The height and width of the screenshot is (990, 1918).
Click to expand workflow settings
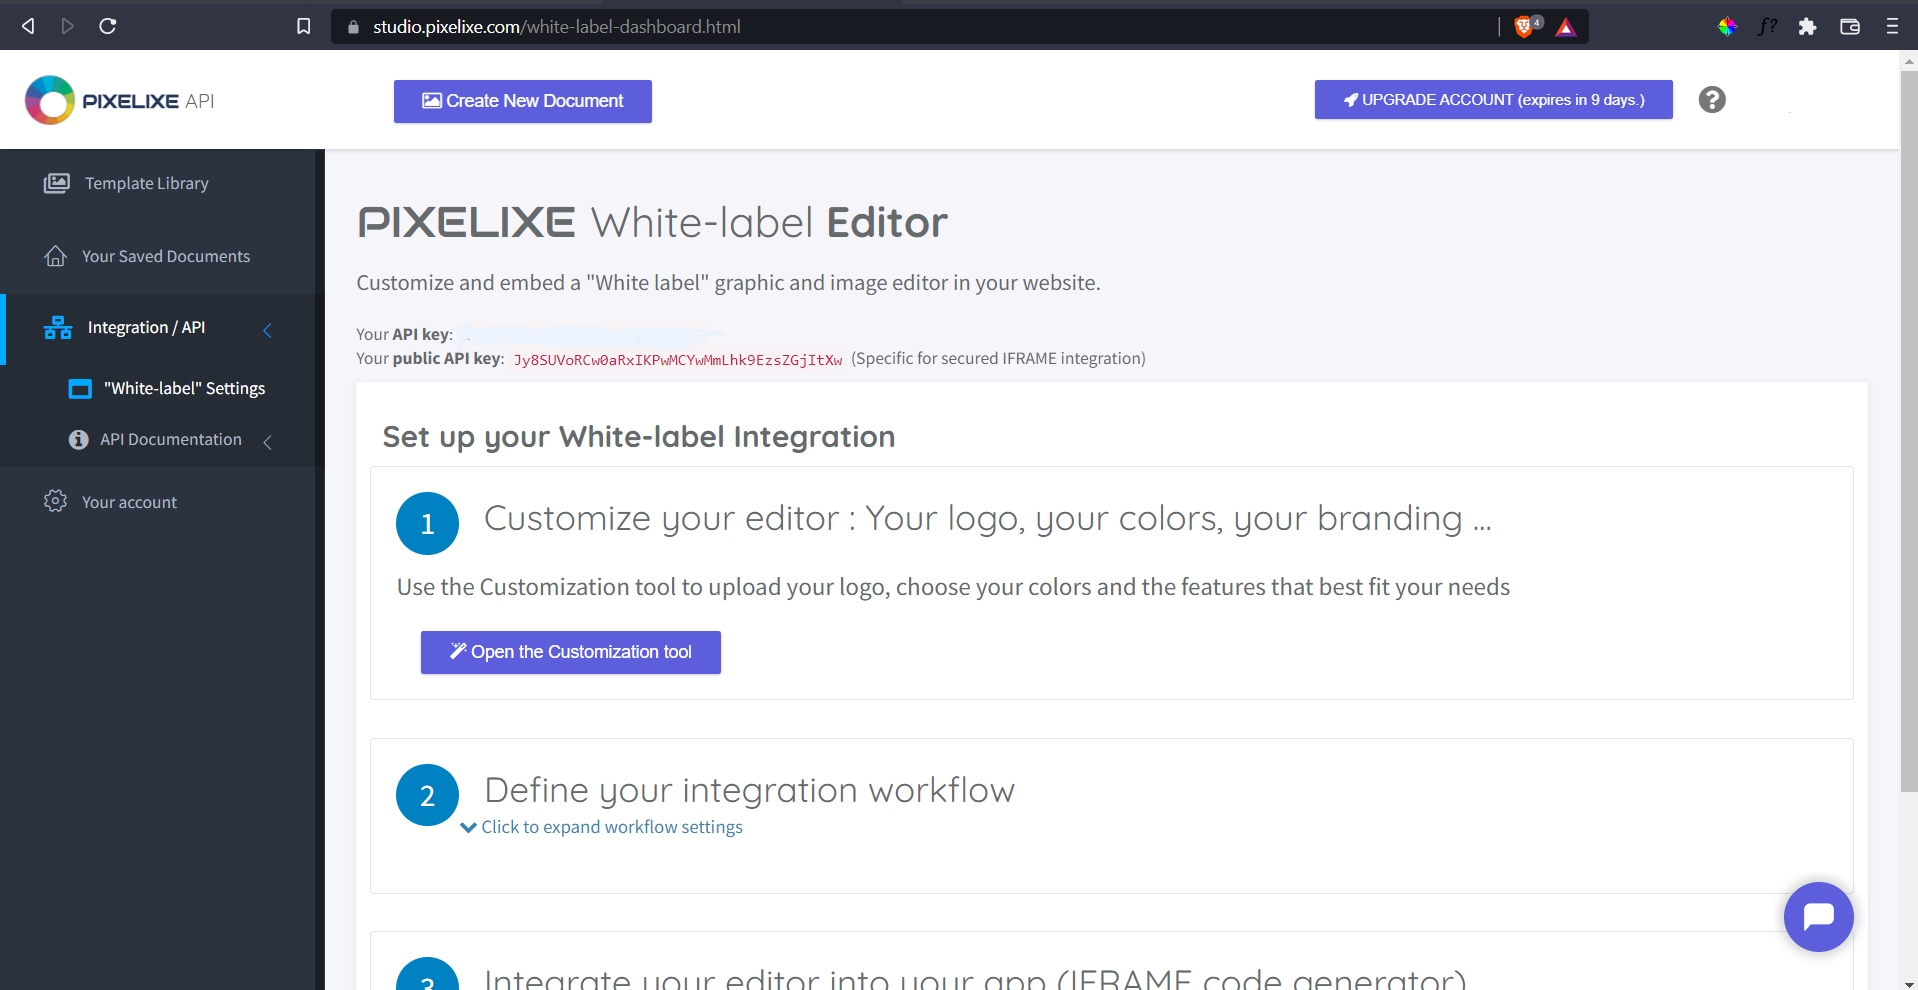(612, 827)
